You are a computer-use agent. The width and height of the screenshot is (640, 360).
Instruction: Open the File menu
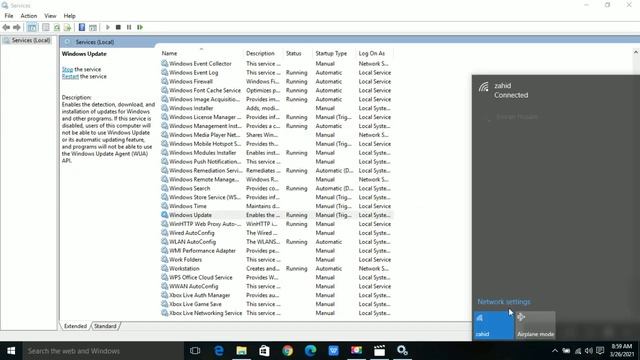pos(9,16)
